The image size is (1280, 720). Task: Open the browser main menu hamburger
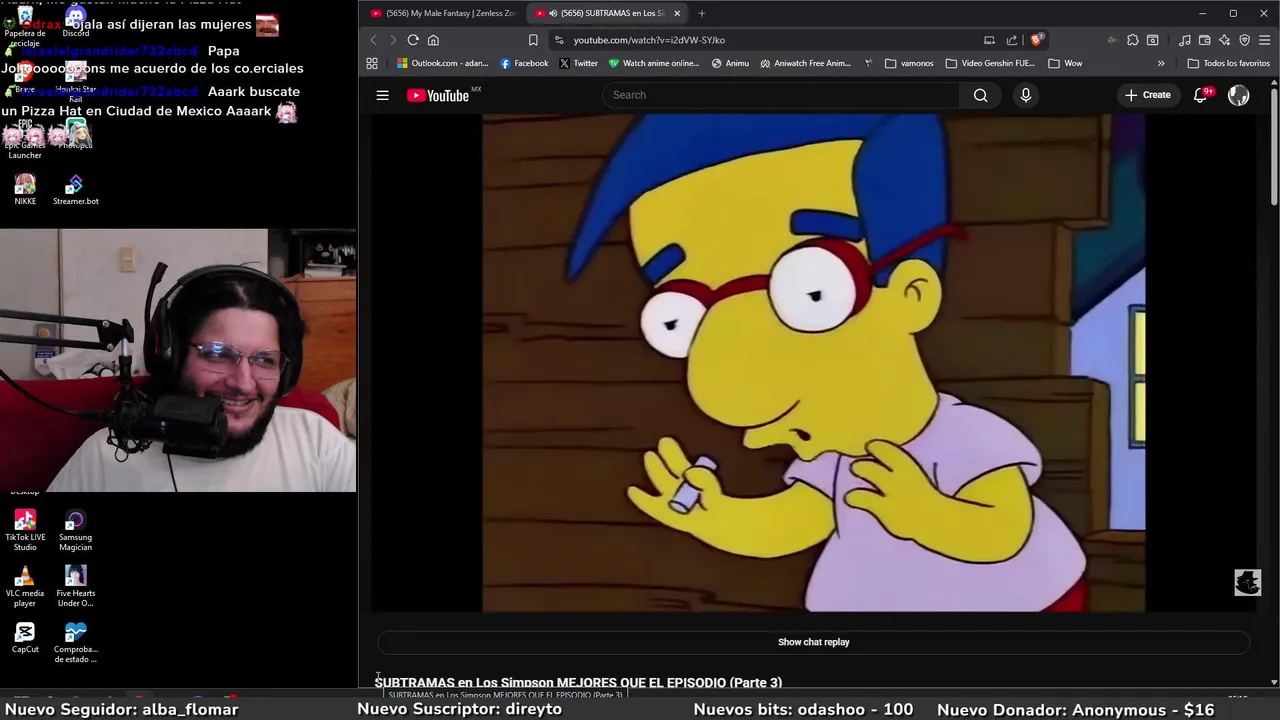(x=1265, y=40)
